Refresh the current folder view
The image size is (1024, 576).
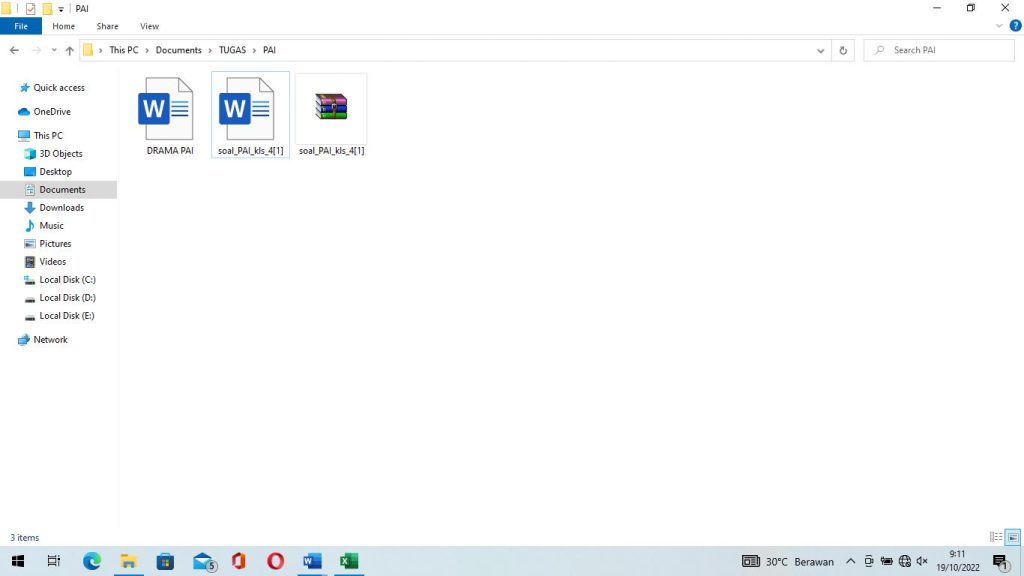tap(843, 50)
